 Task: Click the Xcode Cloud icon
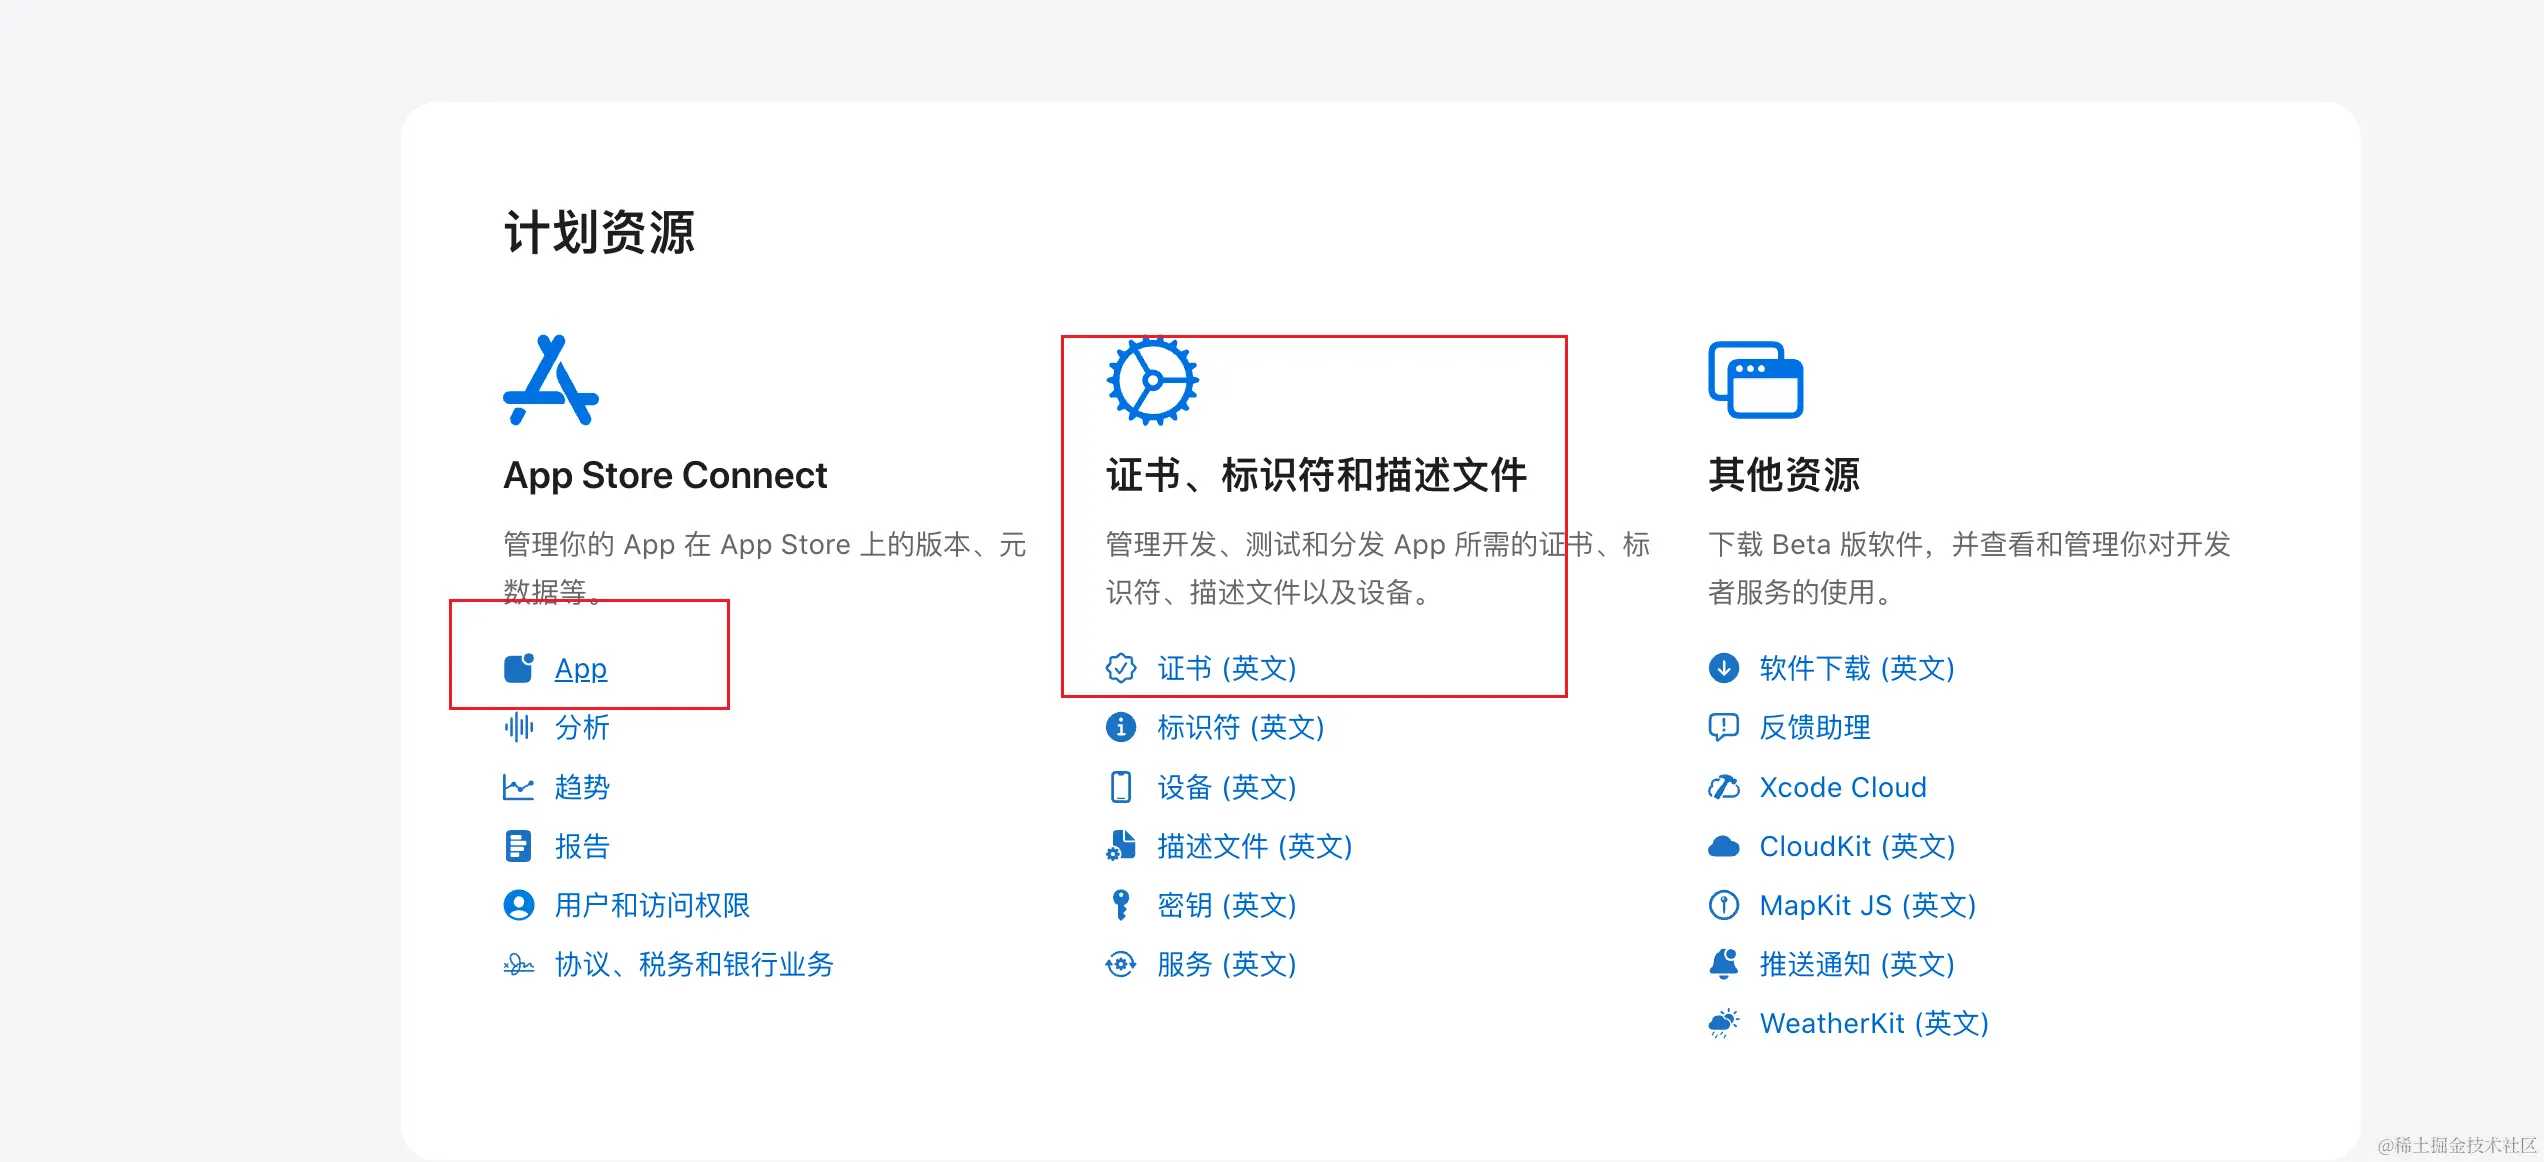1724,787
